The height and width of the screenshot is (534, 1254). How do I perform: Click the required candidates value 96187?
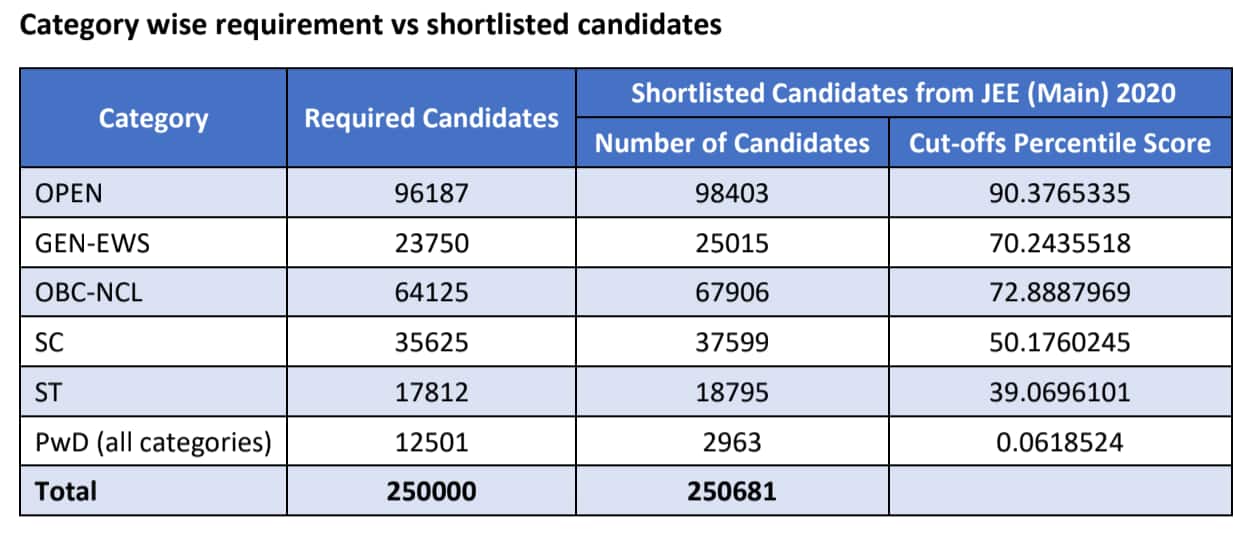pyautogui.click(x=431, y=193)
